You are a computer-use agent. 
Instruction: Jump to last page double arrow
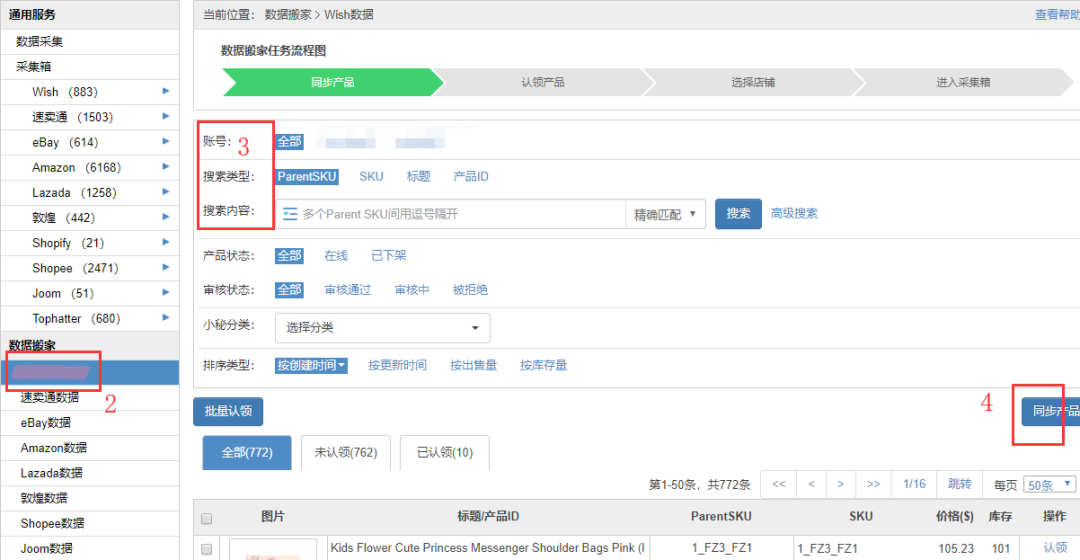[873, 484]
